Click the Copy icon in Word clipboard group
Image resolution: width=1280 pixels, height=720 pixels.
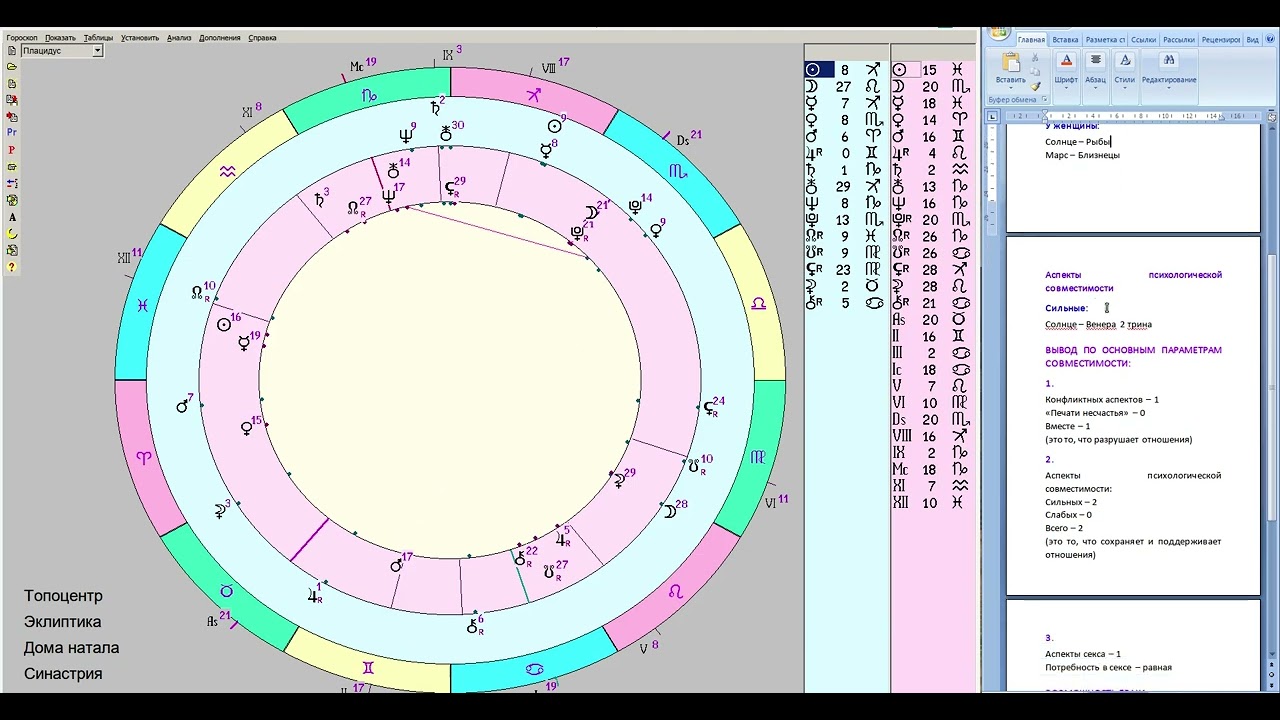tap(1035, 72)
